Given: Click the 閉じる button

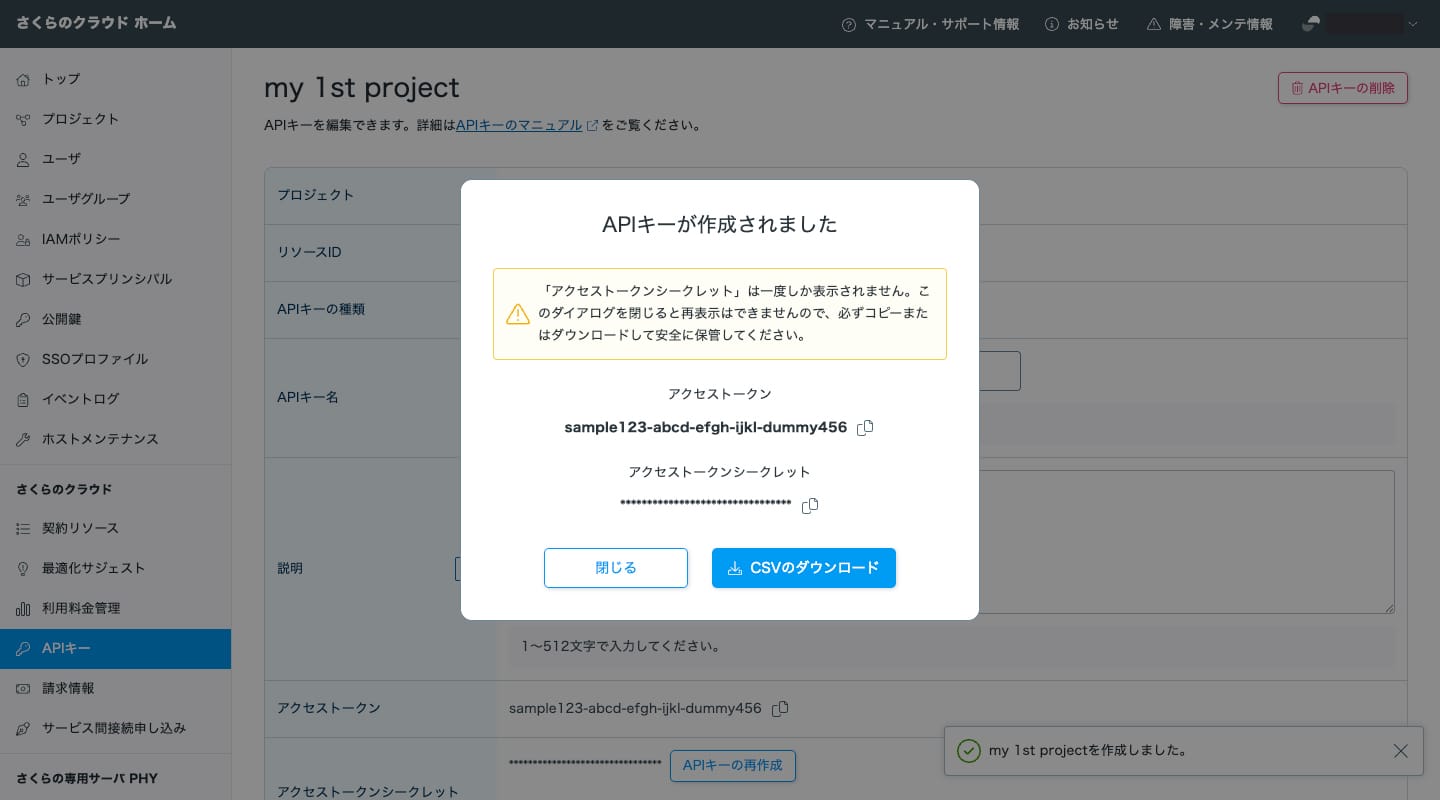Looking at the screenshot, I should (x=616, y=568).
